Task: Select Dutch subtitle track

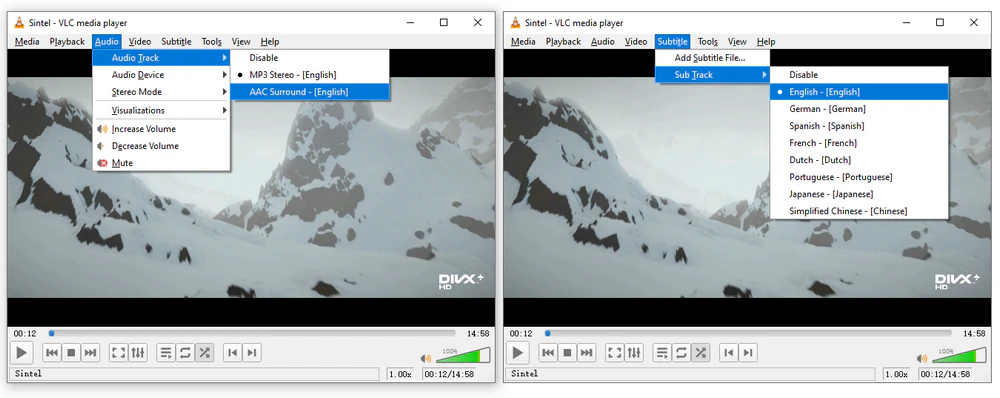Action: click(x=859, y=159)
